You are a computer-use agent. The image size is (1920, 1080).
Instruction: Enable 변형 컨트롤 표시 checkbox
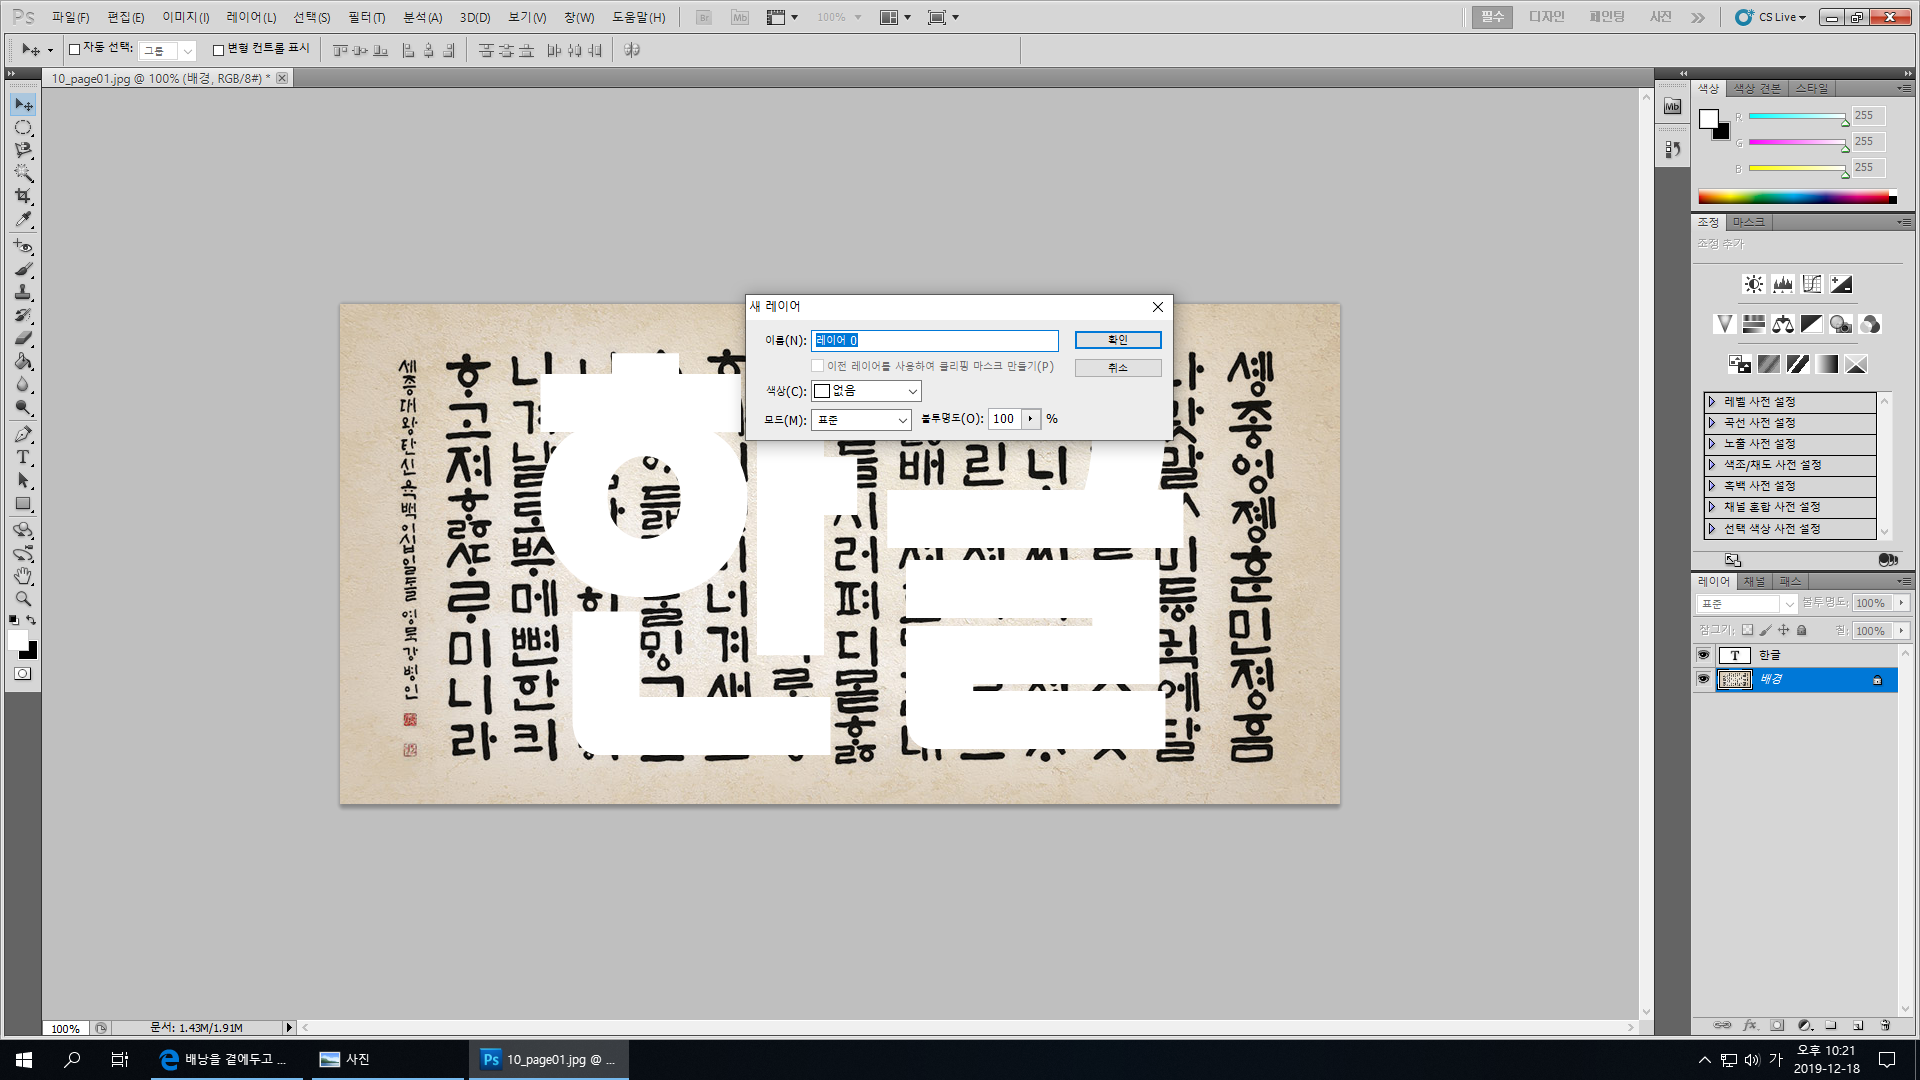click(218, 50)
